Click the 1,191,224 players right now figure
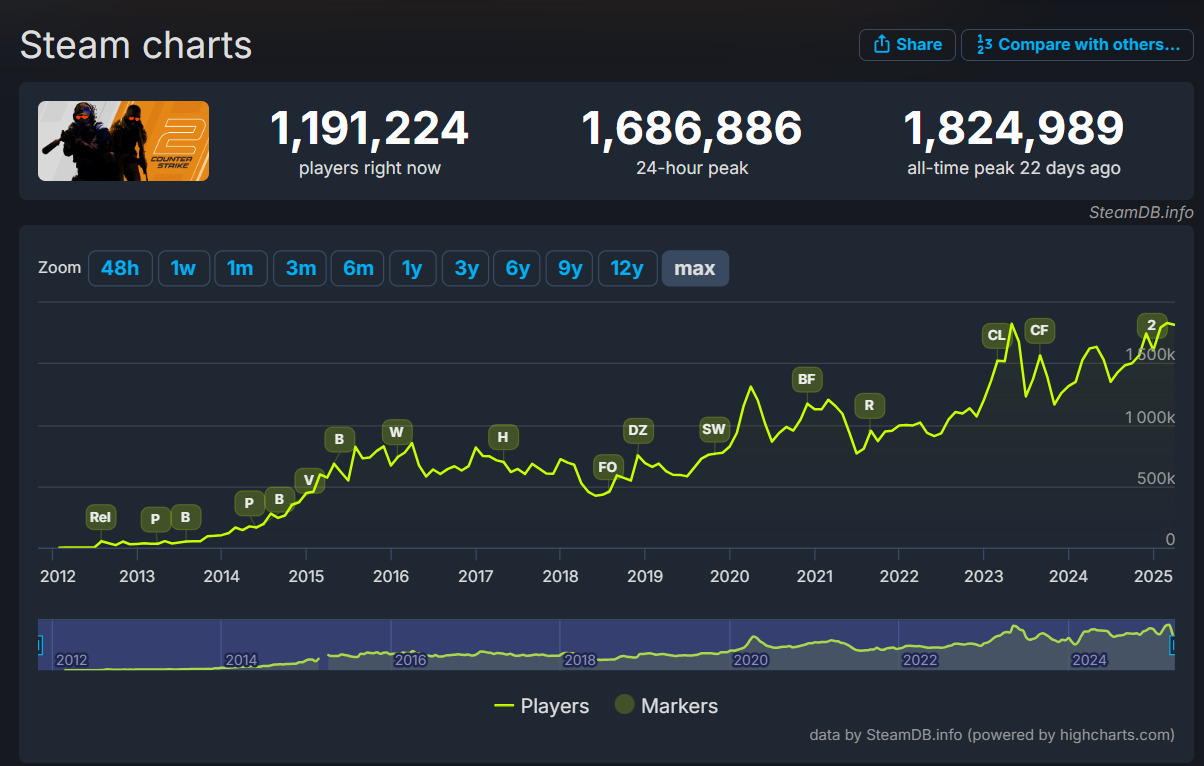This screenshot has height=766, width=1204. pyautogui.click(x=370, y=129)
